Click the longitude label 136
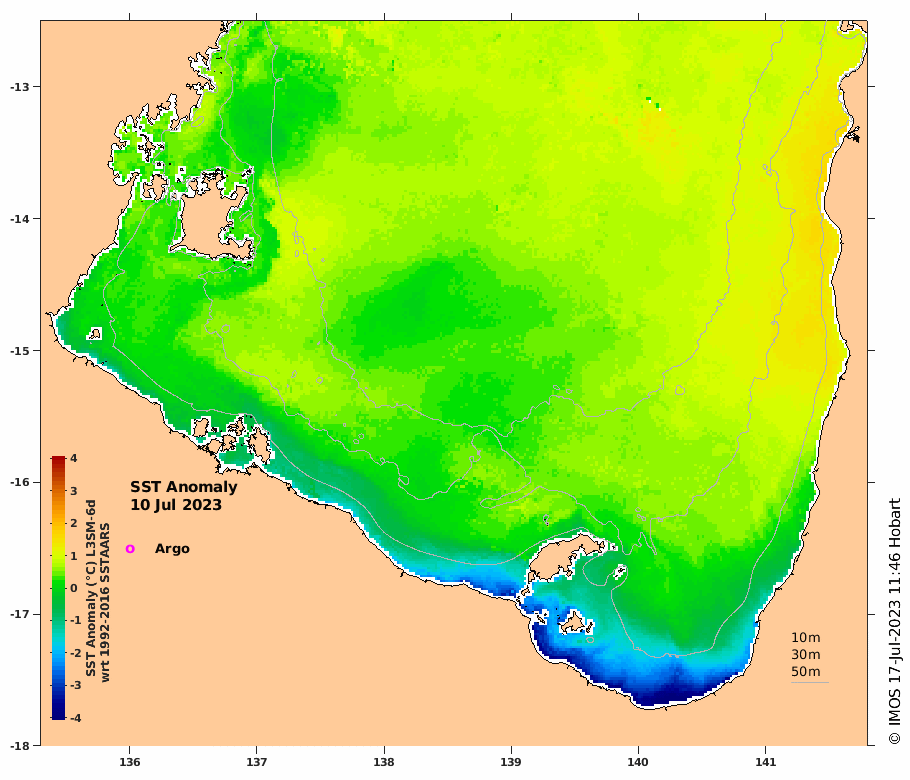The height and width of the screenshot is (780, 910). (129, 762)
